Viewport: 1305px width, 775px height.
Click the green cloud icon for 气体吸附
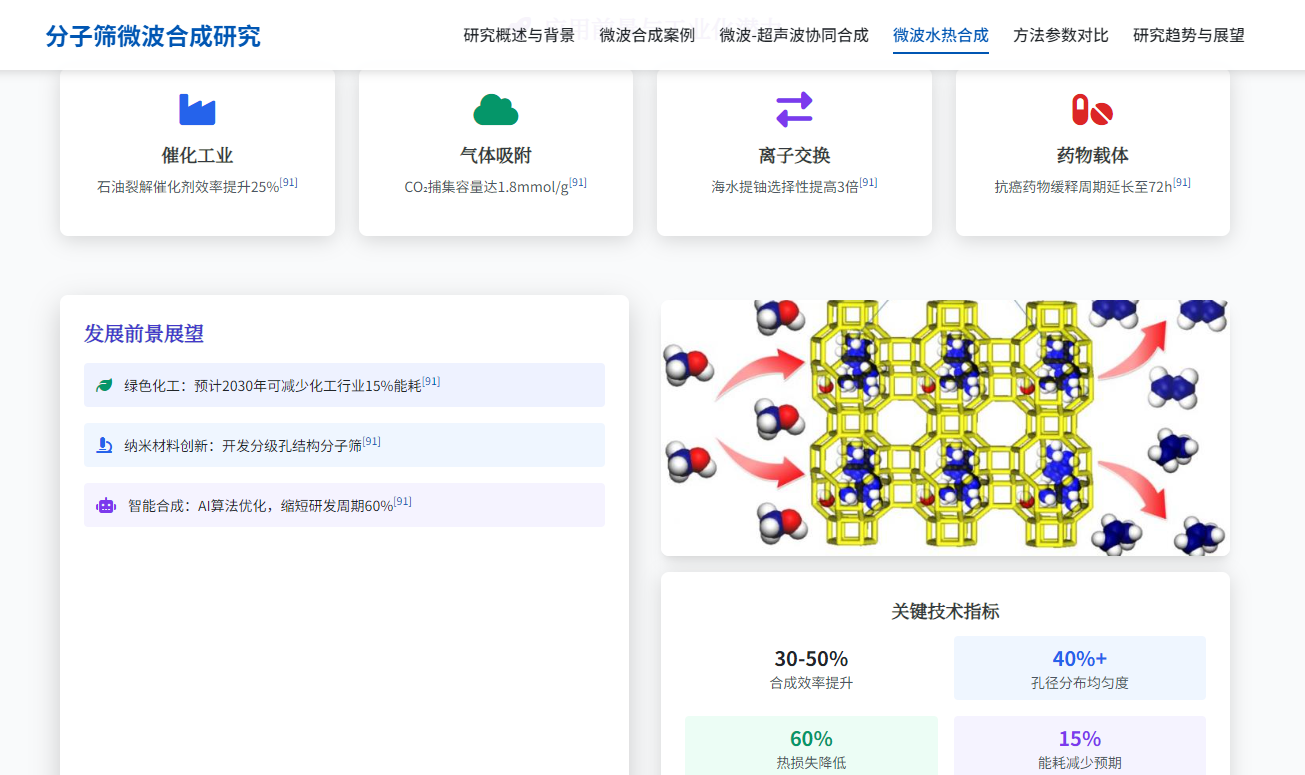(x=495, y=109)
